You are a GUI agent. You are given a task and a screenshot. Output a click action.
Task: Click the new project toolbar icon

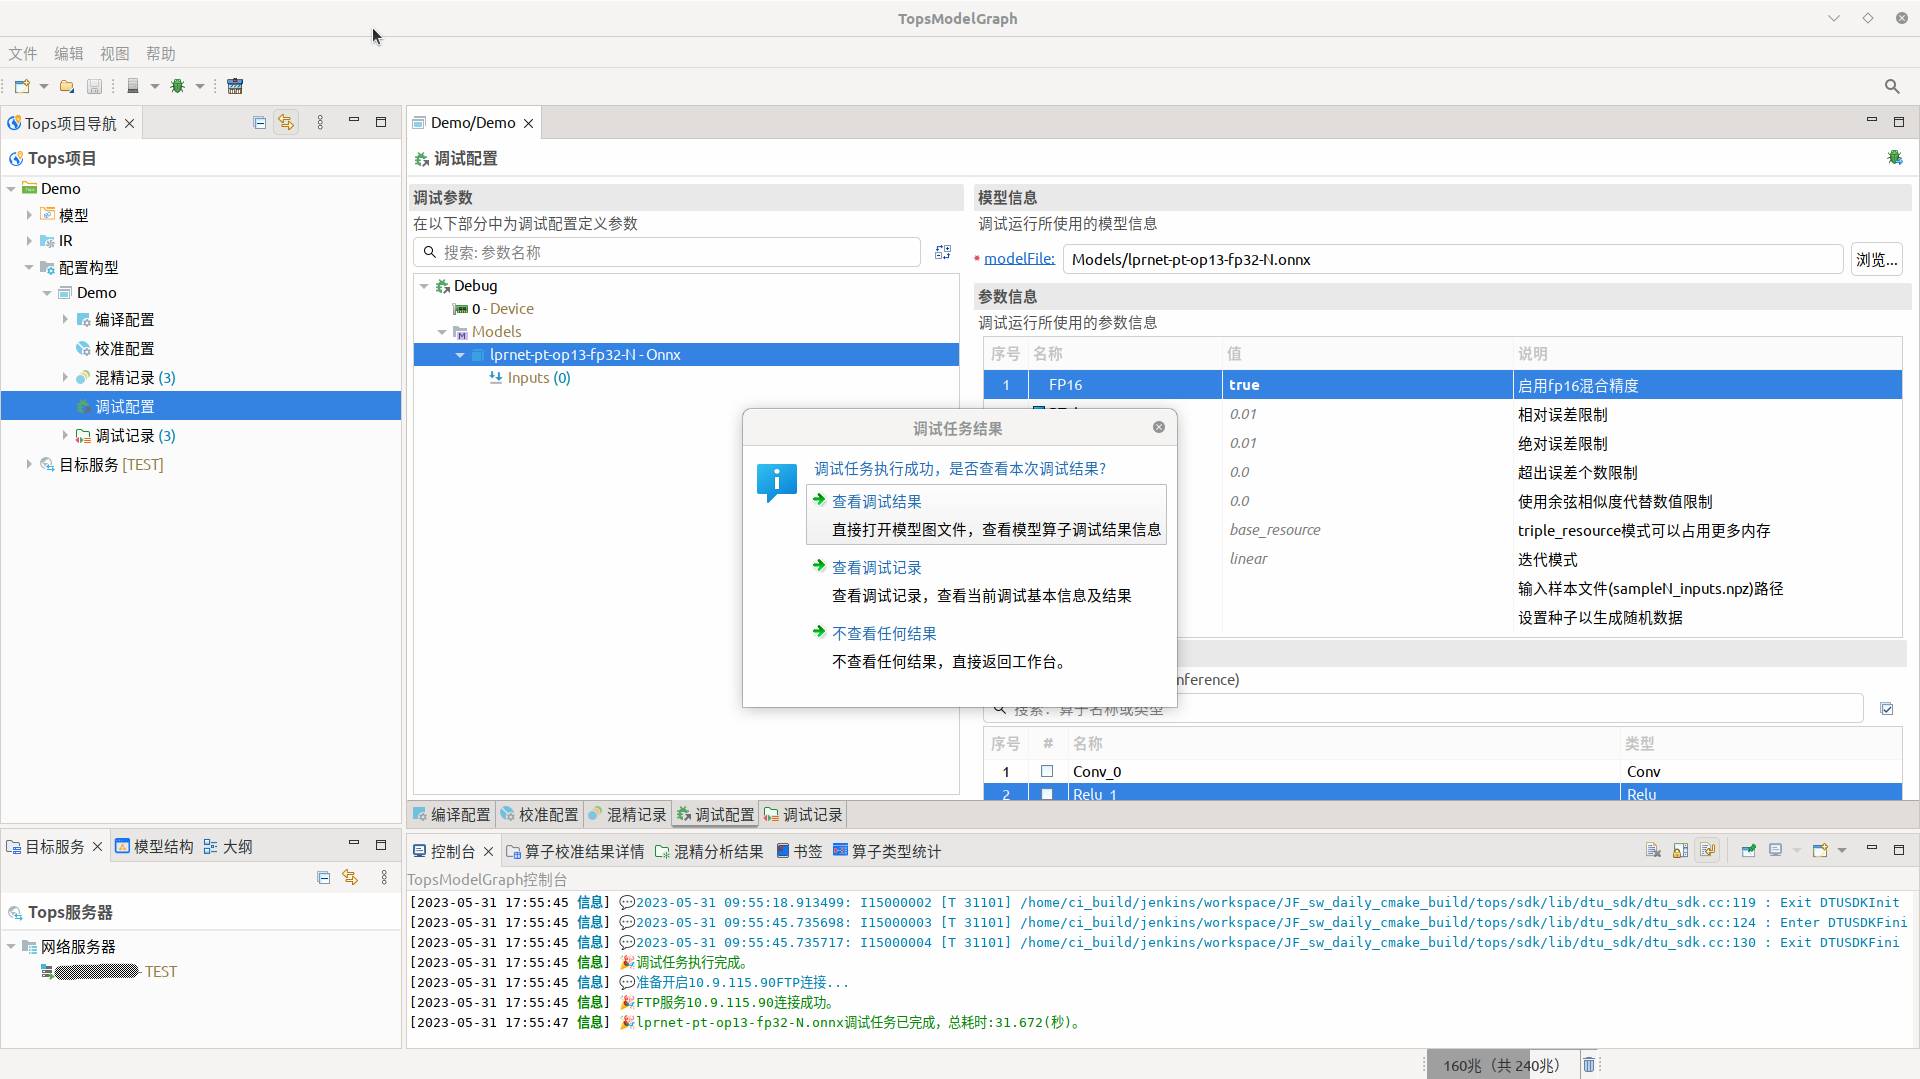tap(22, 86)
